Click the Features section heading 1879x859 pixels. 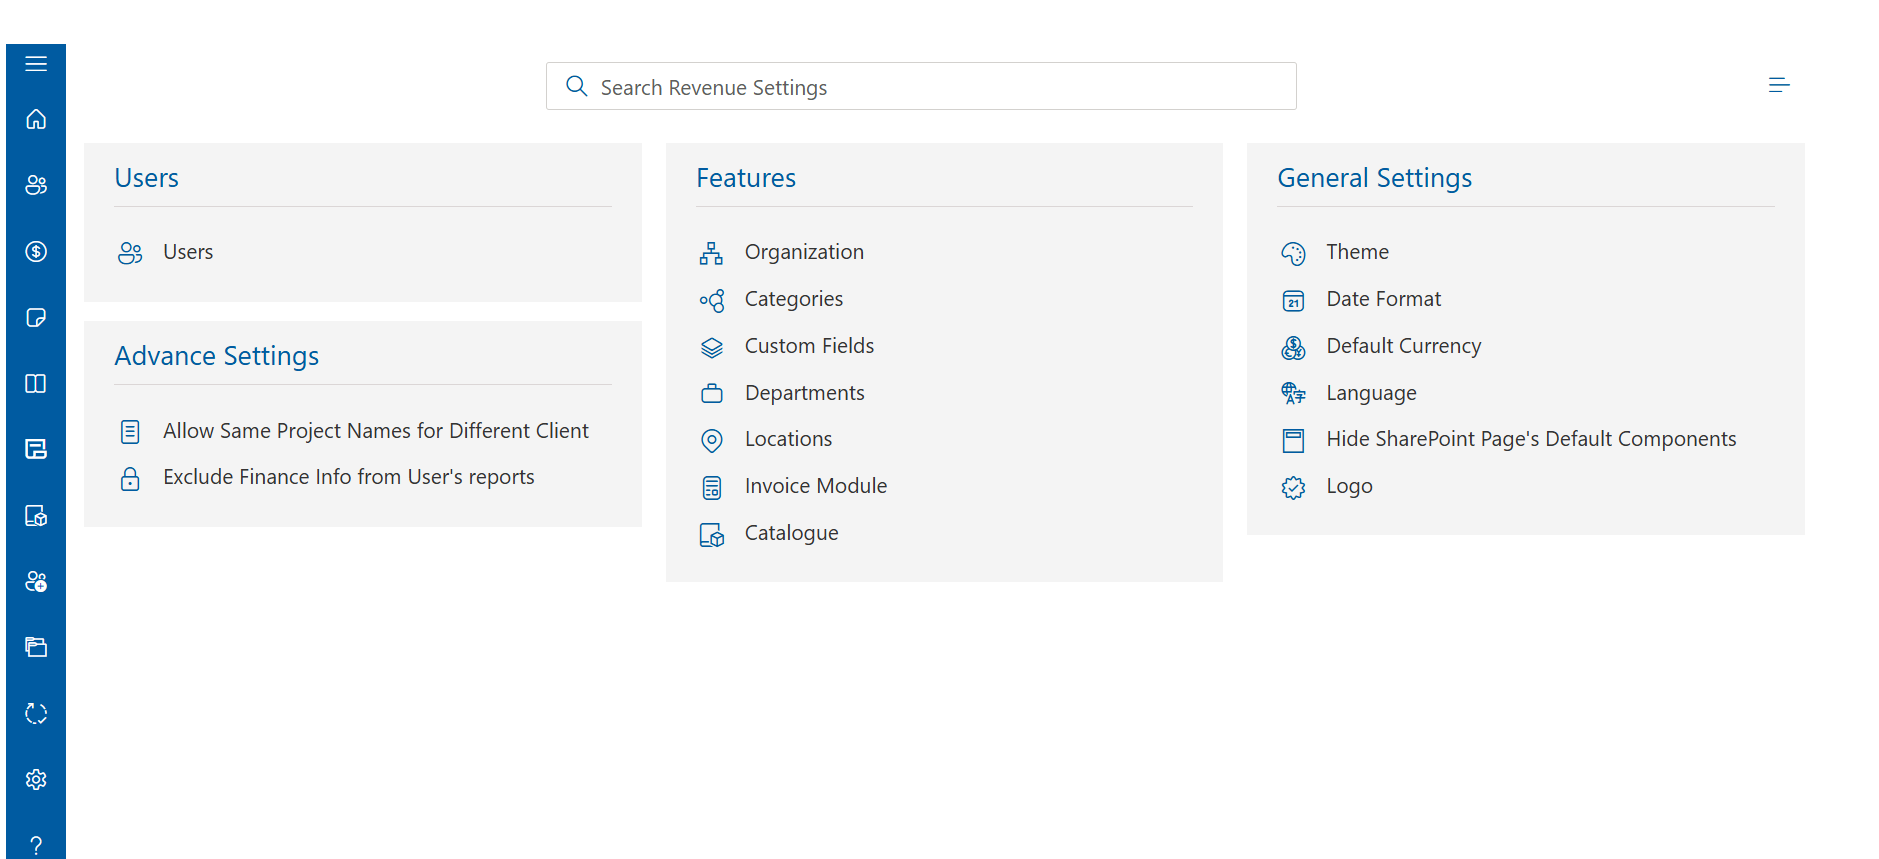coord(746,178)
